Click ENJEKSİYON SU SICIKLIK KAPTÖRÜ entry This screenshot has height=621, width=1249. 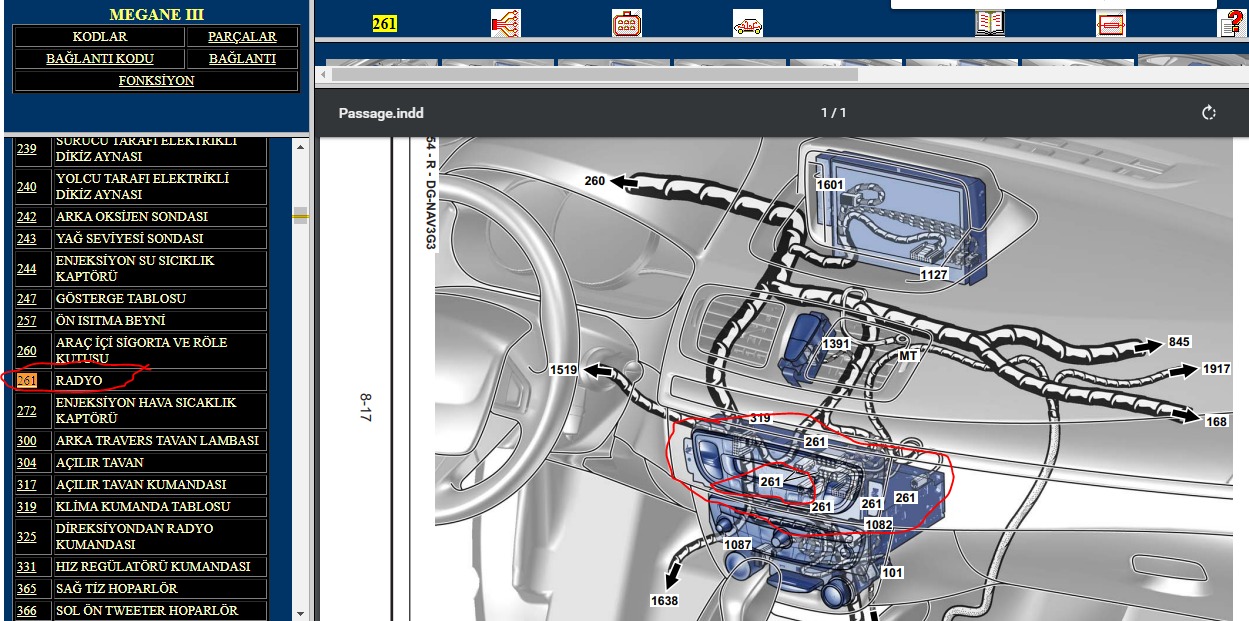click(135, 269)
